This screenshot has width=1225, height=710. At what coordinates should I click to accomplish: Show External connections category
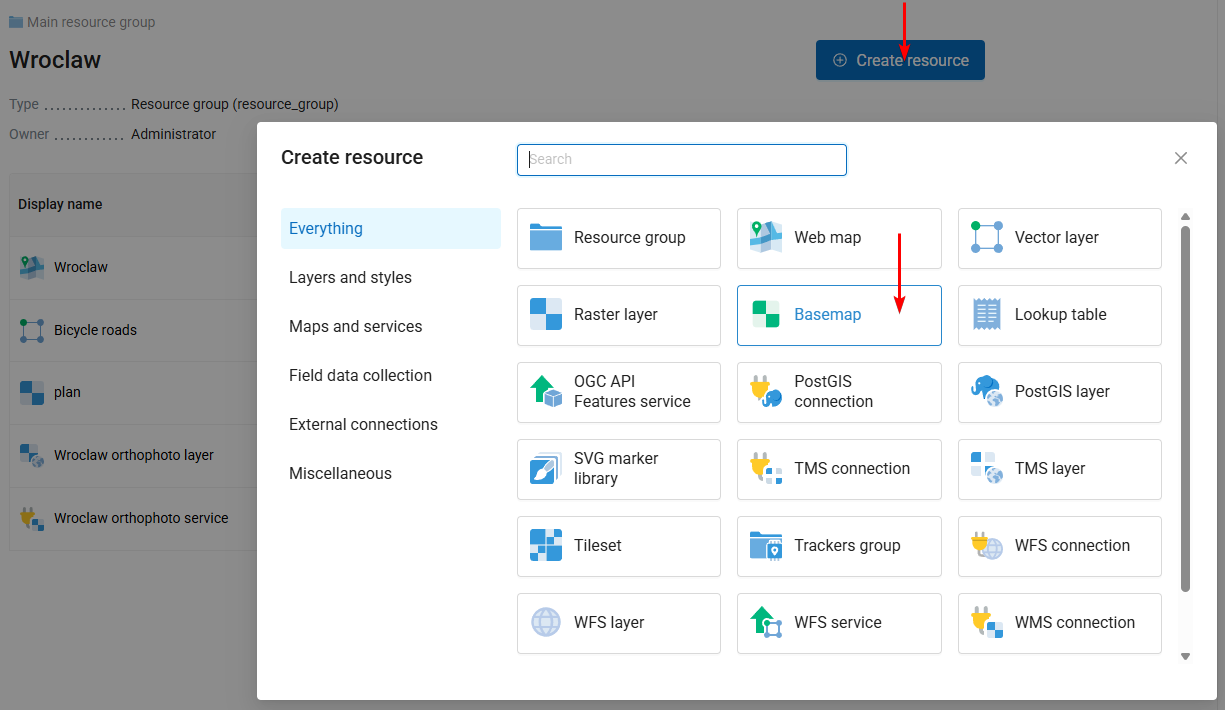(x=363, y=425)
